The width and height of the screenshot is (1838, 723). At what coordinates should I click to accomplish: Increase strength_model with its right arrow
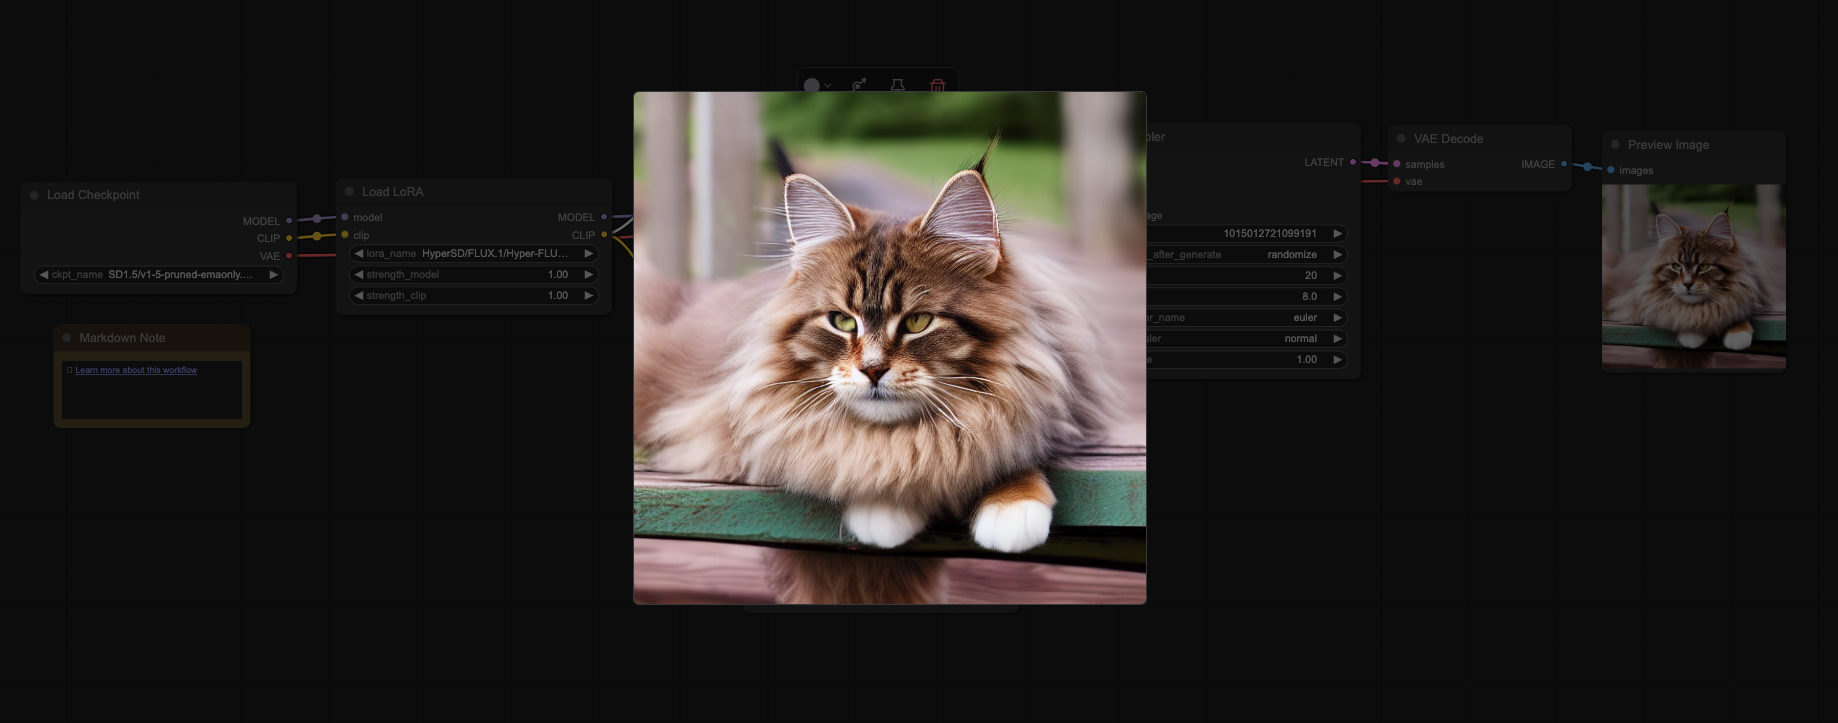click(589, 275)
